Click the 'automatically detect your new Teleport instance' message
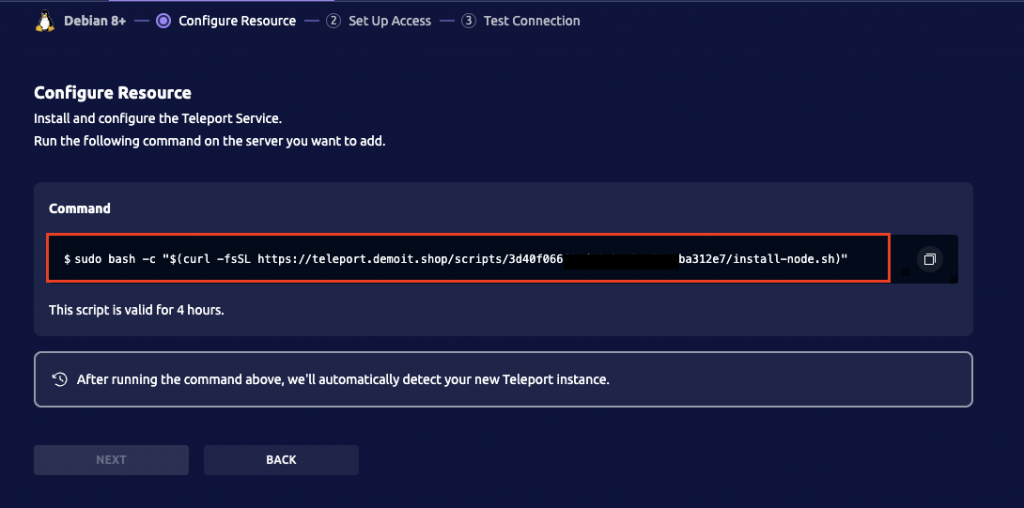This screenshot has height=508, width=1024. (x=343, y=379)
